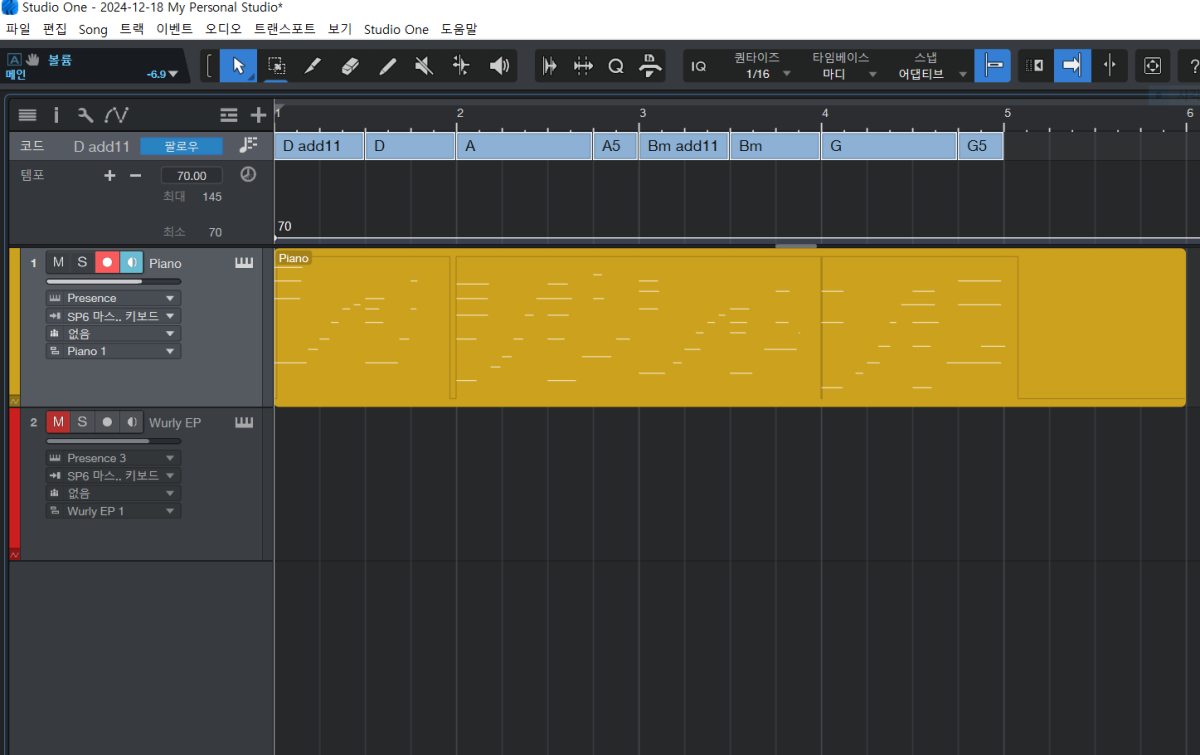Show automation curve icon
The width and height of the screenshot is (1200, 755).
(116, 115)
